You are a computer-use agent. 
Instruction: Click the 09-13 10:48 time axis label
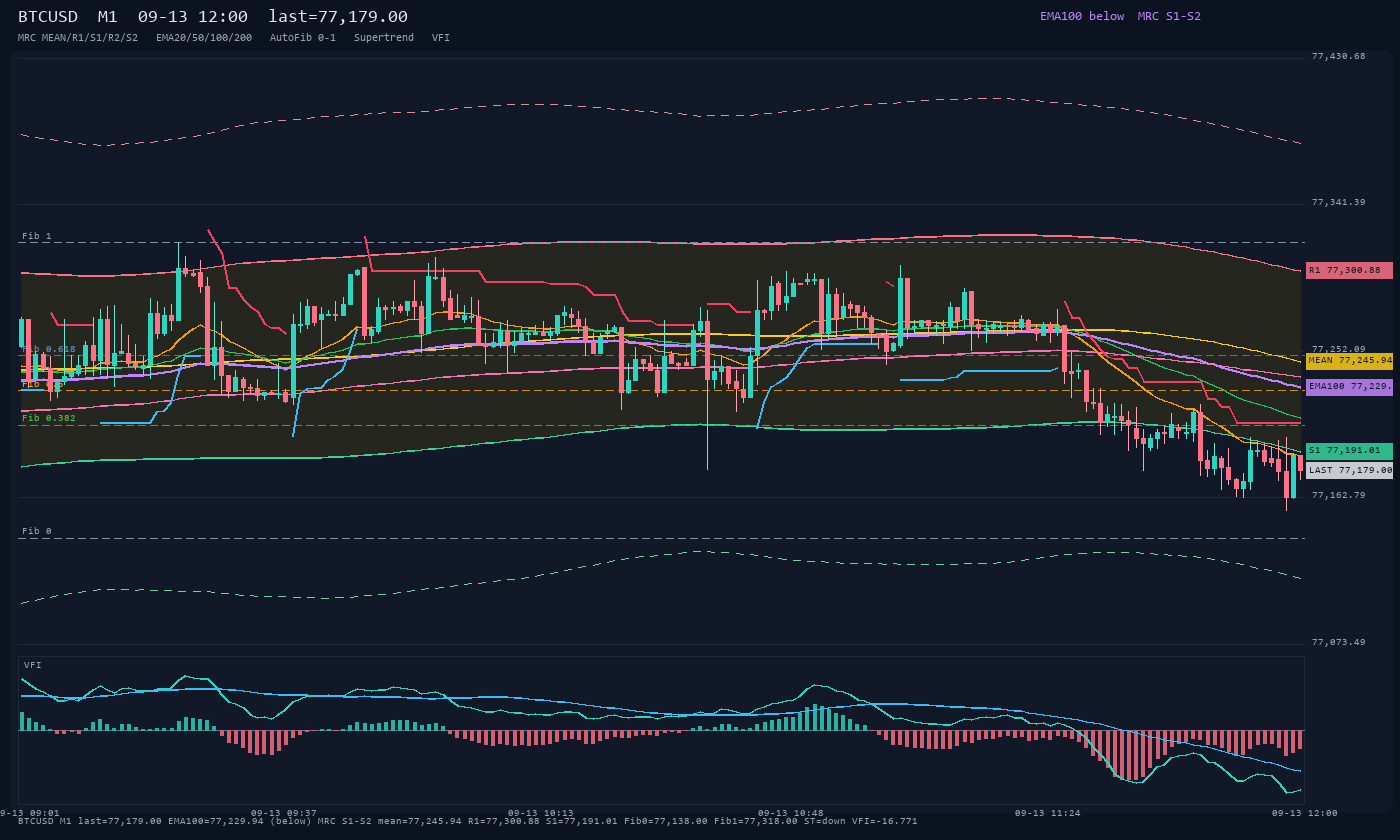(791, 813)
